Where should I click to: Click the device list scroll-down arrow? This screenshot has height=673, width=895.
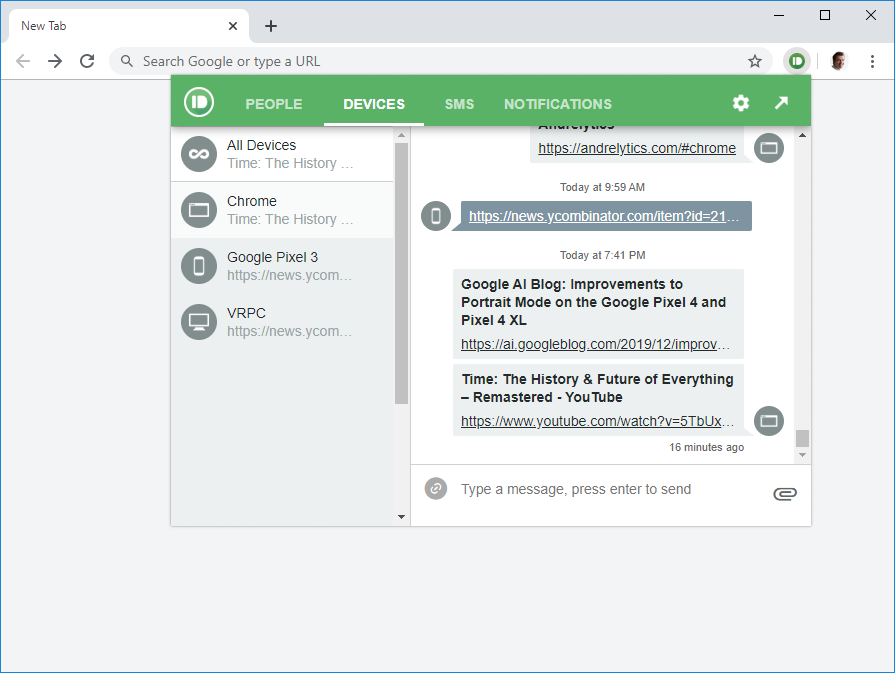pyautogui.click(x=401, y=517)
